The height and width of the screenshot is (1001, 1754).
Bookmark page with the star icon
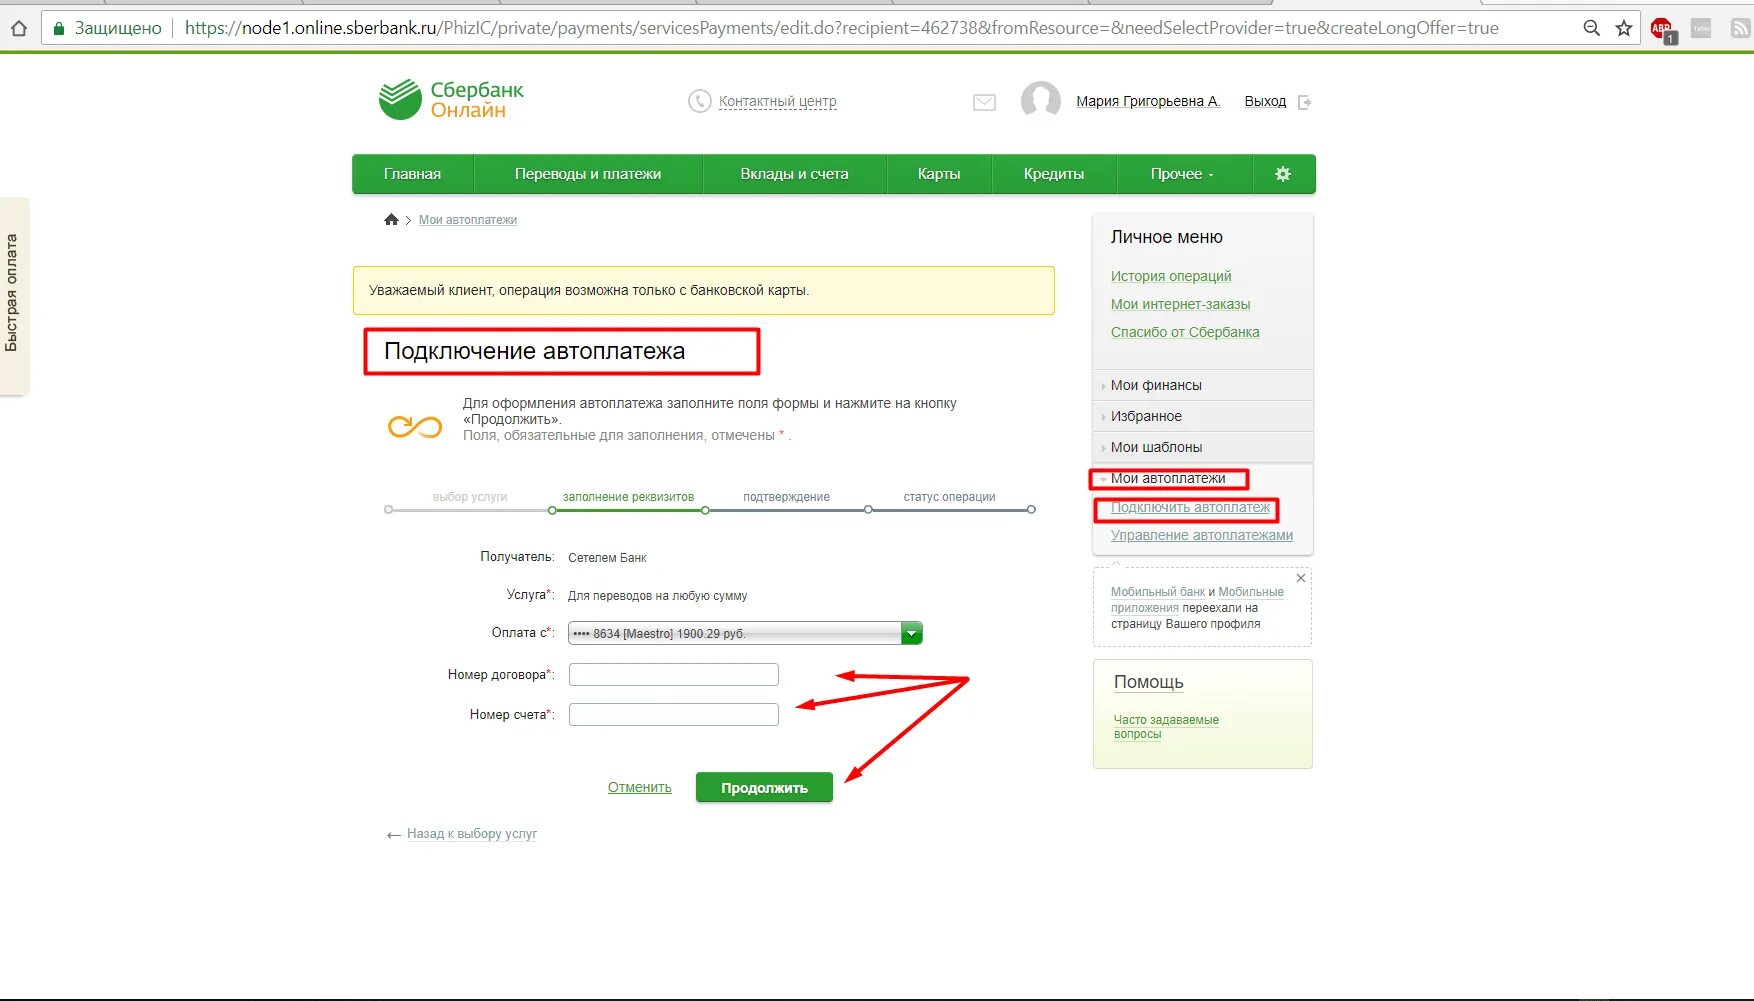coord(1624,28)
